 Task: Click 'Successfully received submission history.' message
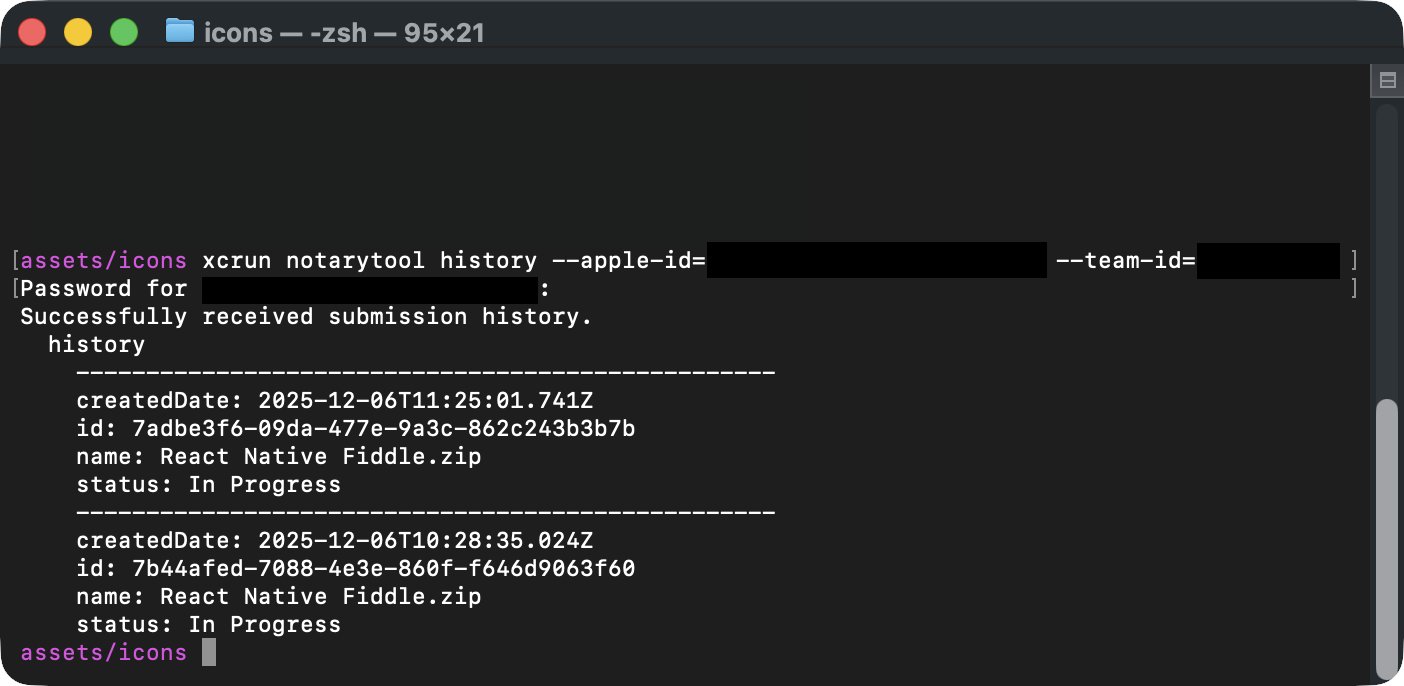click(x=307, y=317)
